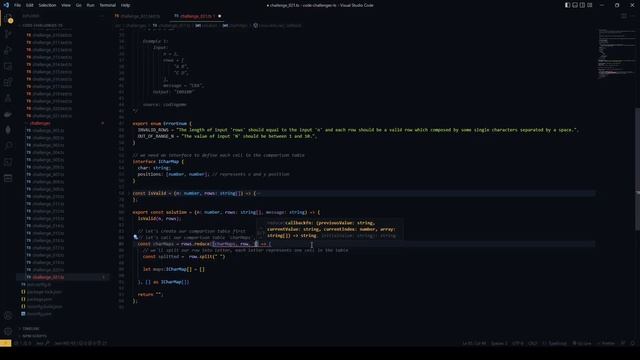Image resolution: width=640 pixels, height=360 pixels.
Task: Change indentation via Spaces: 2
Action: pos(499,343)
